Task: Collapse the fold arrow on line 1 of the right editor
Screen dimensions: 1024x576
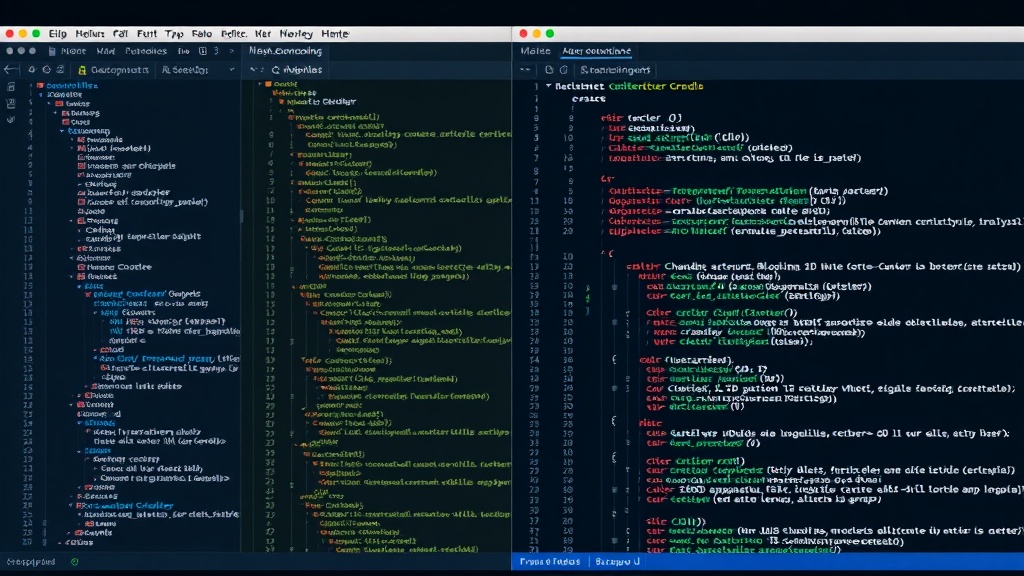Action: pyautogui.click(x=549, y=86)
